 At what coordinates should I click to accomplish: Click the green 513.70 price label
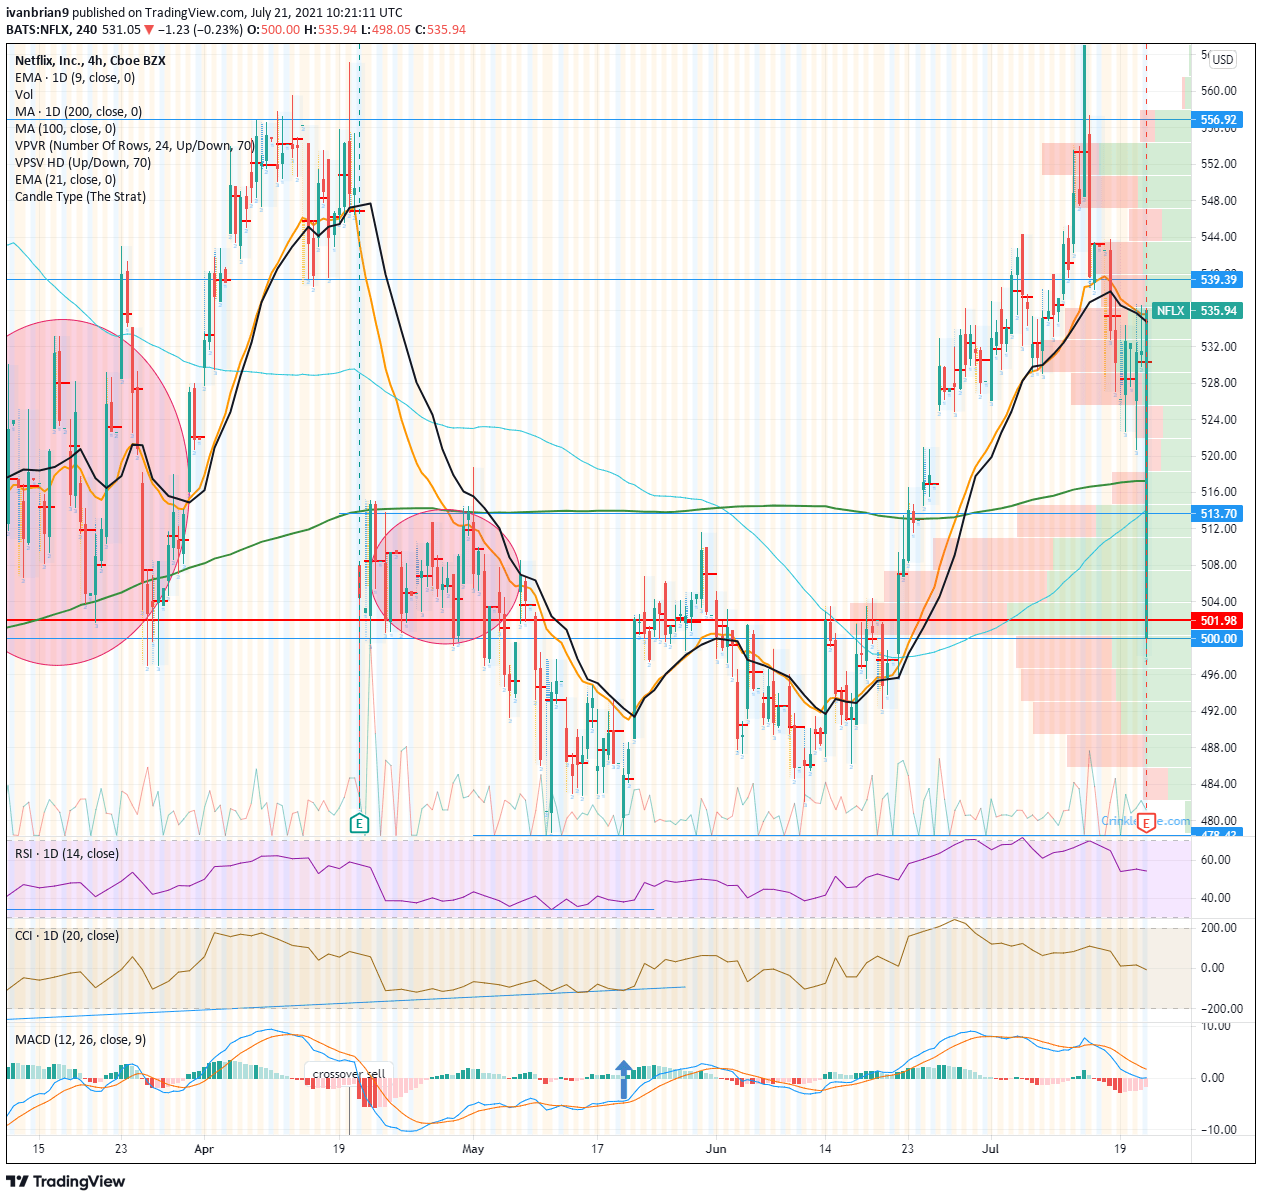(x=1218, y=513)
